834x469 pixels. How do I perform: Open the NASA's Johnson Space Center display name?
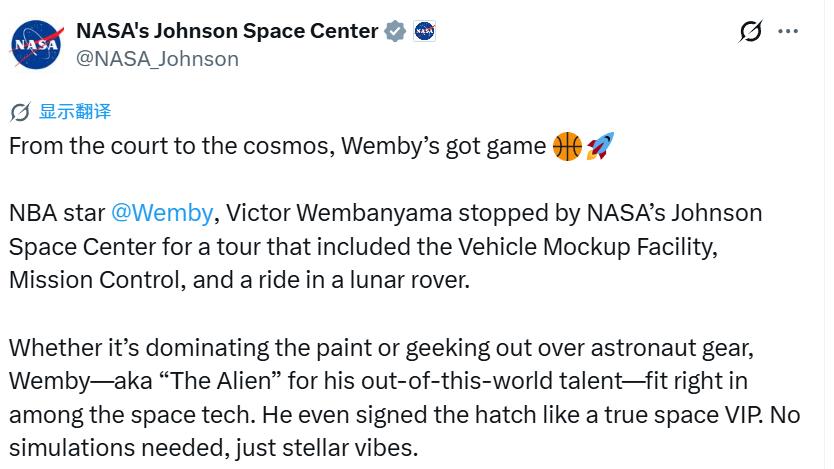click(x=227, y=31)
